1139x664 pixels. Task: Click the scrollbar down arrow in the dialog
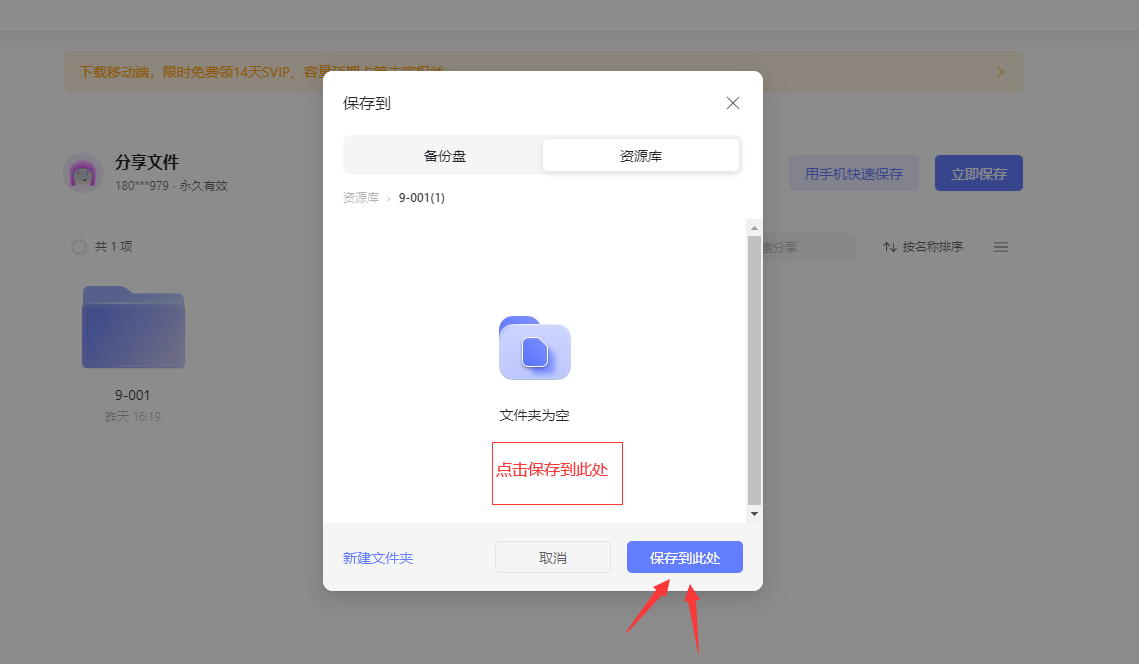(754, 513)
